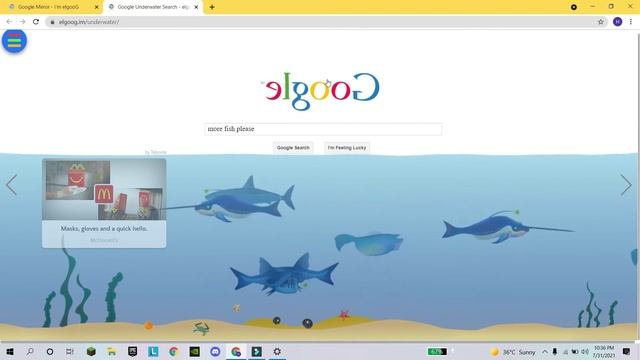640x360 pixels.
Task: Click the crab on the seabed
Action: (201, 328)
